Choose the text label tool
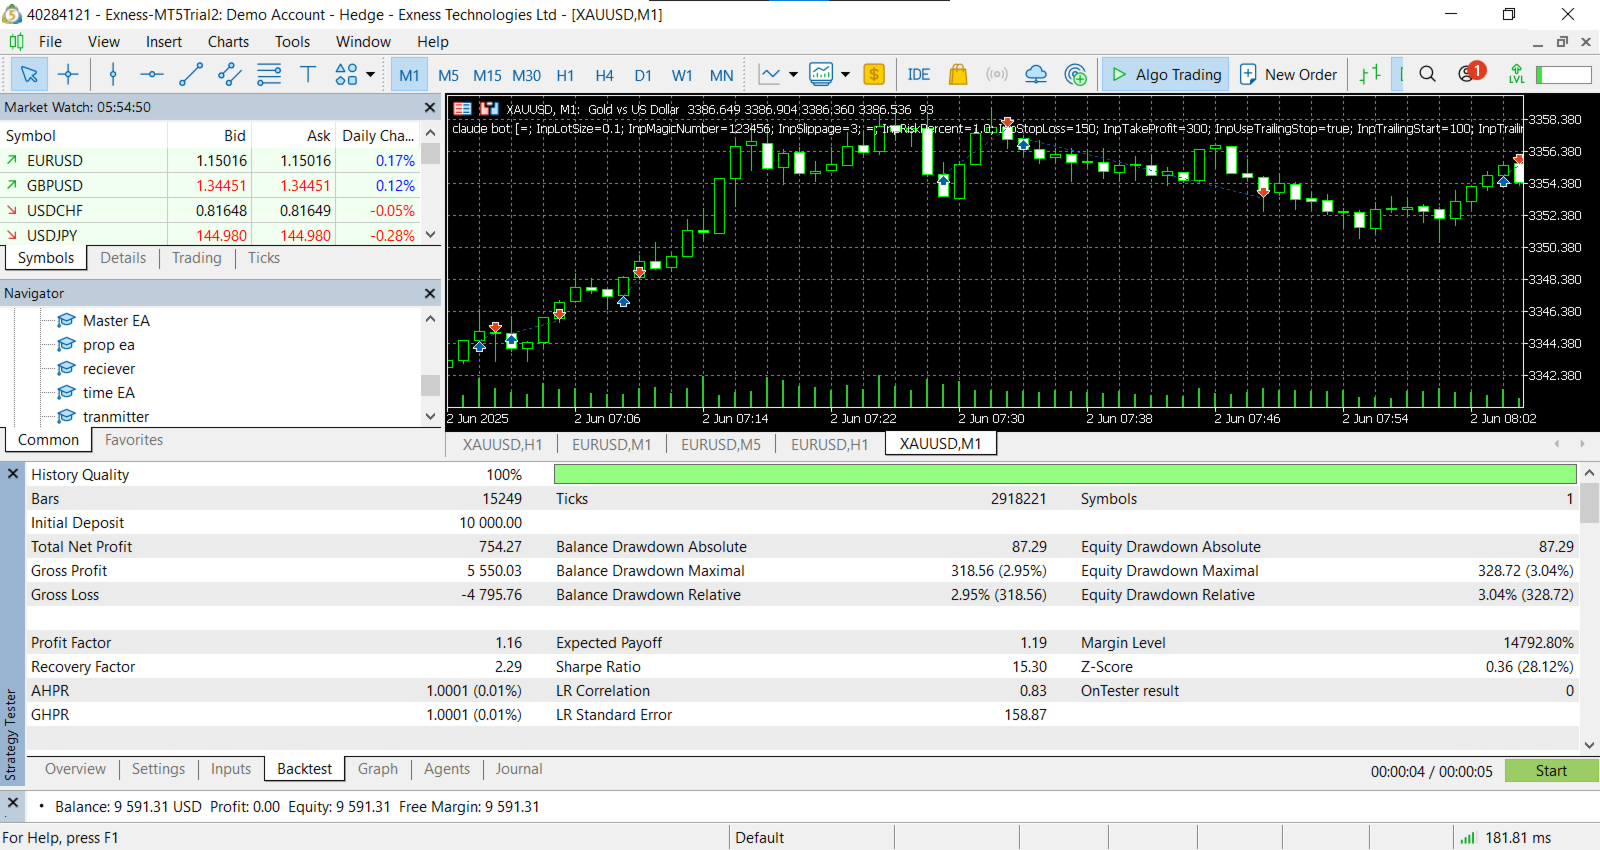Viewport: 1600px width, 850px height. [x=308, y=74]
